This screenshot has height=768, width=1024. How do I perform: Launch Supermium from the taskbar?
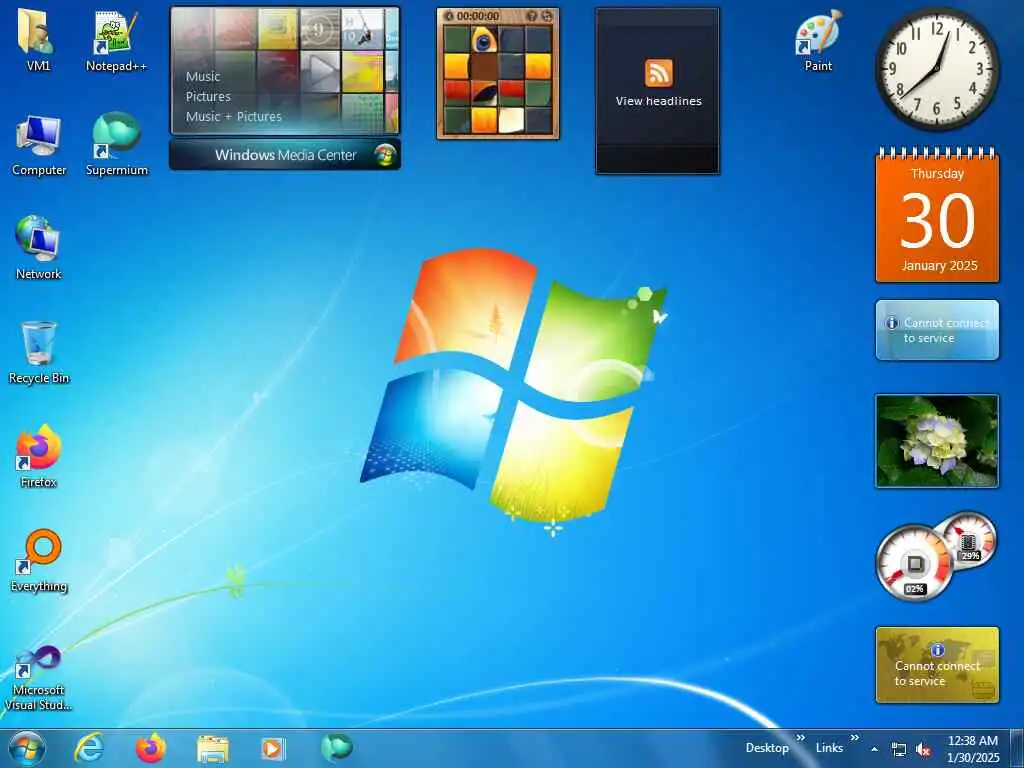(x=336, y=747)
